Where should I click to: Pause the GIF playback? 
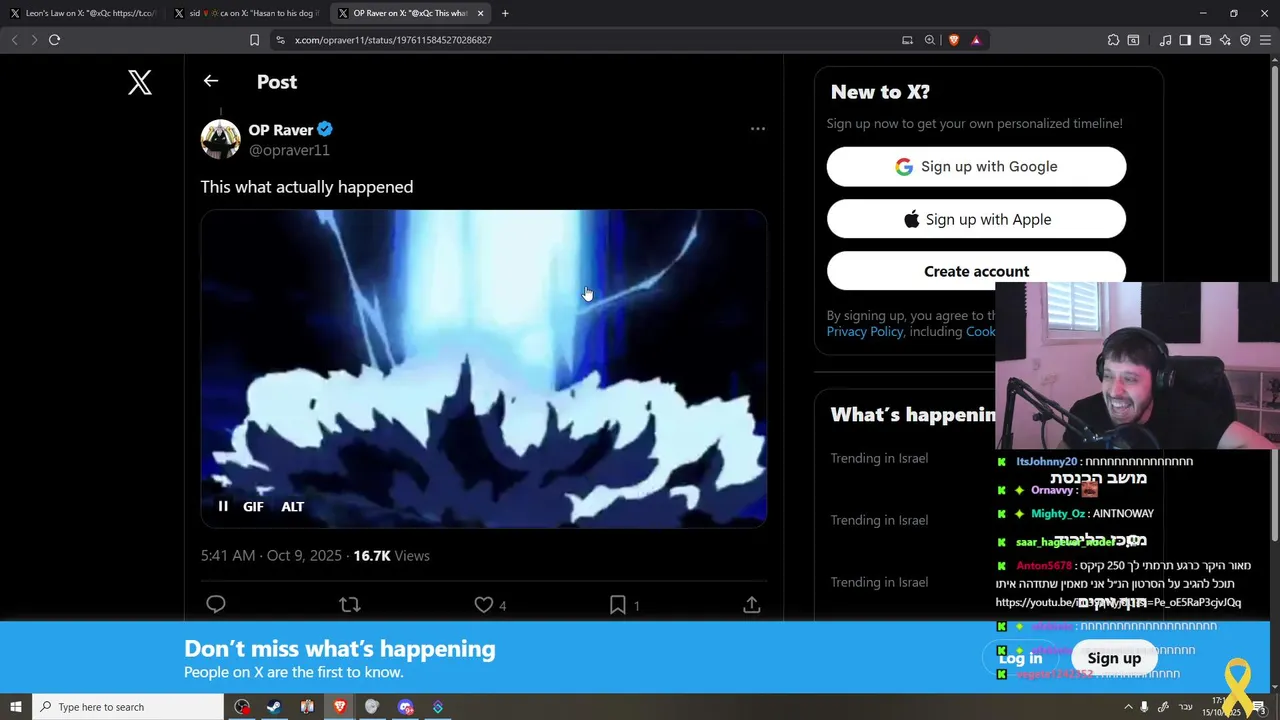click(x=223, y=506)
